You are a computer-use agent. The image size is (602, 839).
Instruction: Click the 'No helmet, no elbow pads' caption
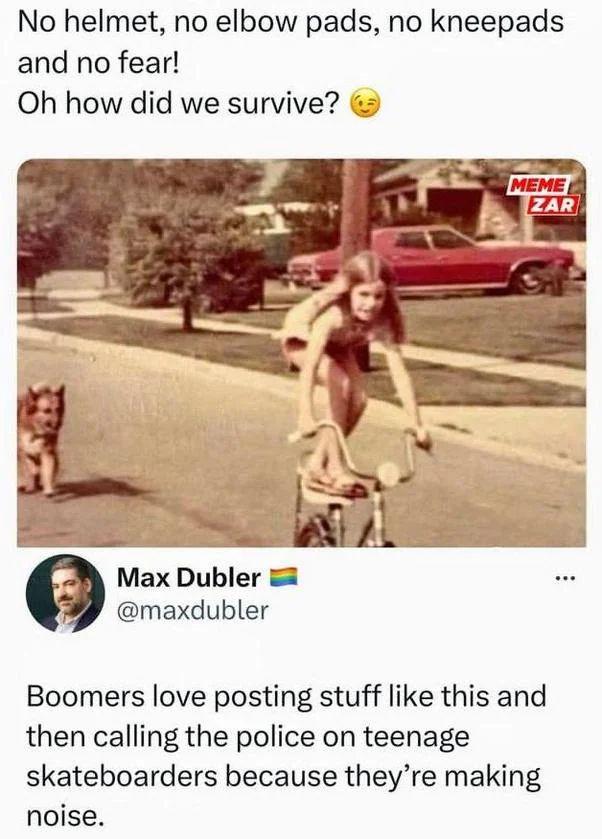click(x=291, y=22)
